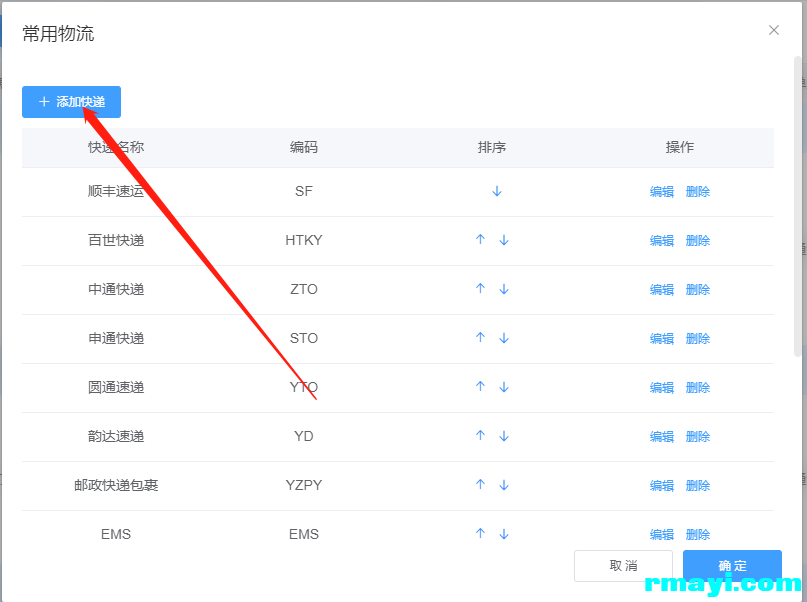The width and height of the screenshot is (807, 602).
Task: Click the 添加快递 button
Action: point(72,102)
